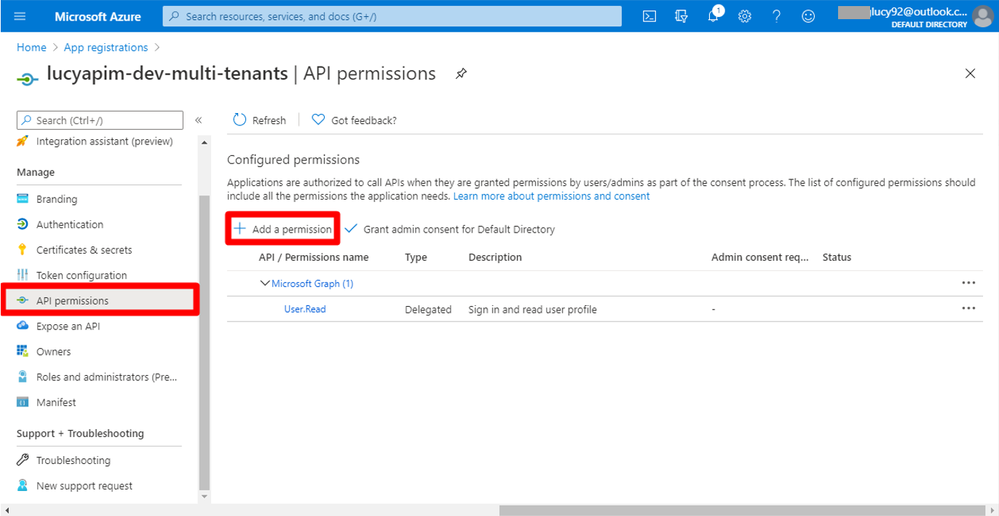Click the Authentication icon
Image resolution: width=999 pixels, height=516 pixels.
point(22,224)
